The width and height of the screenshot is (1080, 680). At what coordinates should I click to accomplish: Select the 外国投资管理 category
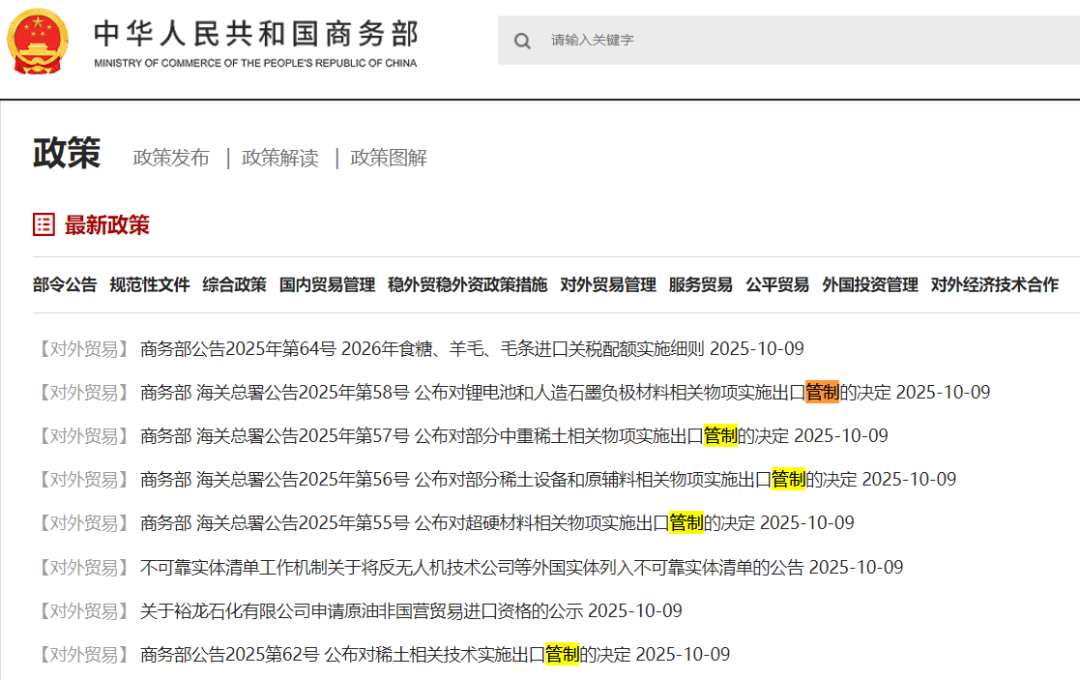point(870,285)
